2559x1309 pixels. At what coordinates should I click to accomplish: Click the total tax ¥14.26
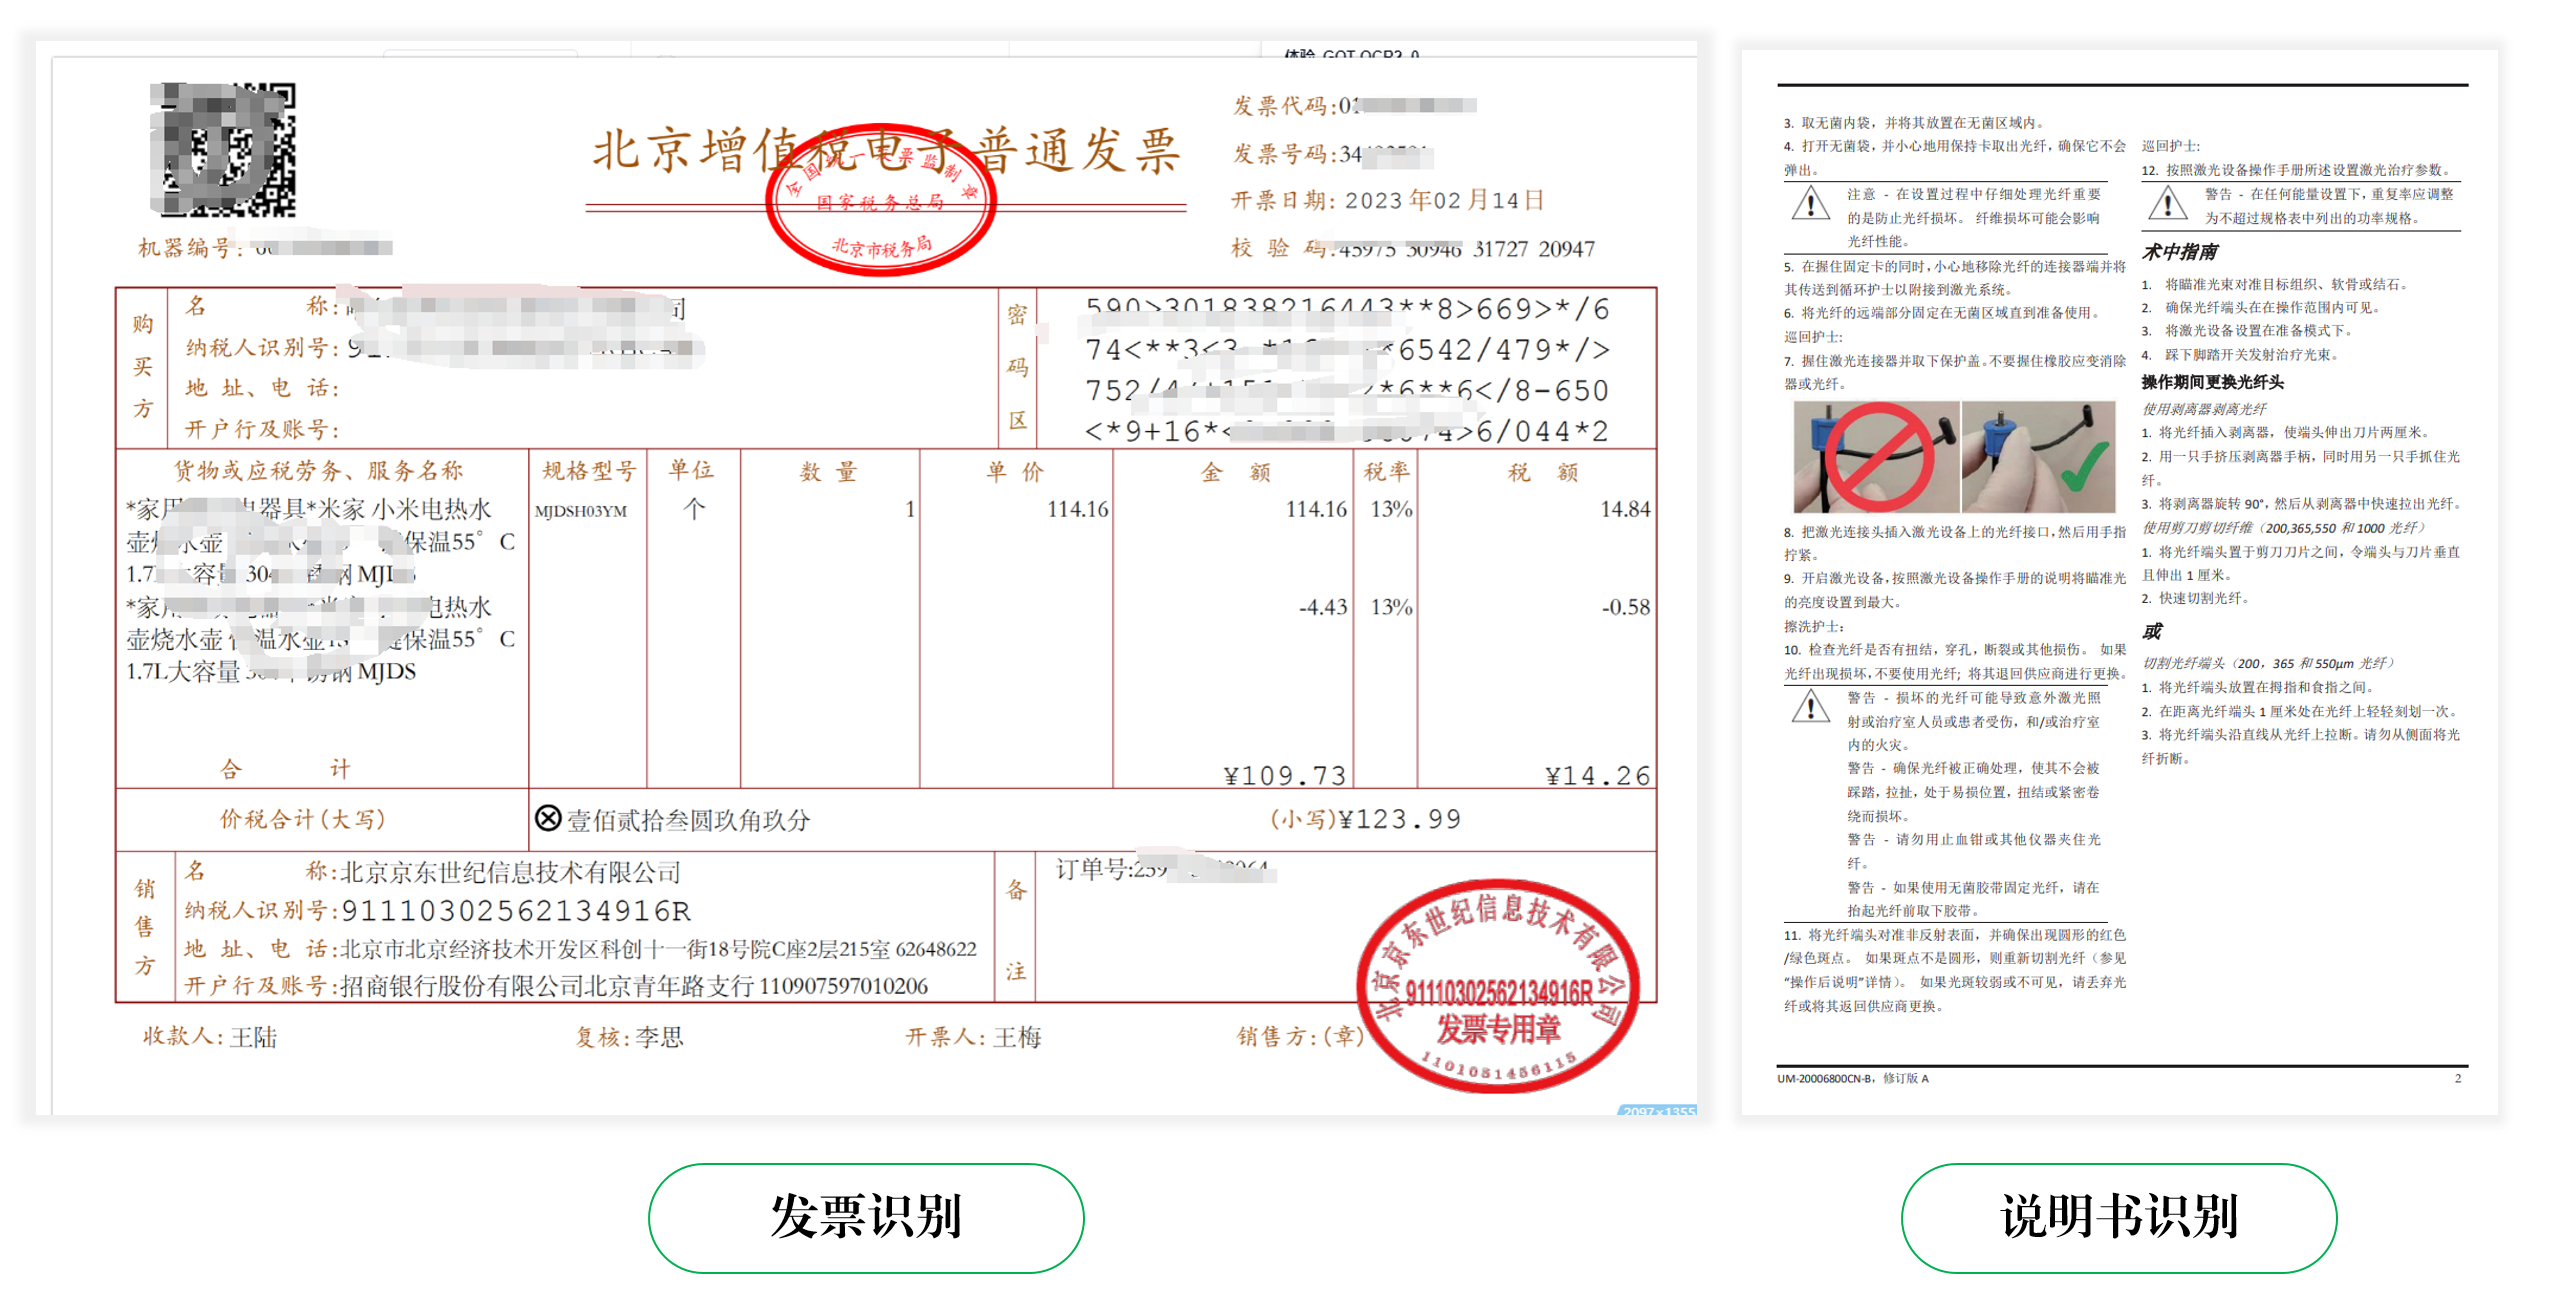pos(1597,775)
